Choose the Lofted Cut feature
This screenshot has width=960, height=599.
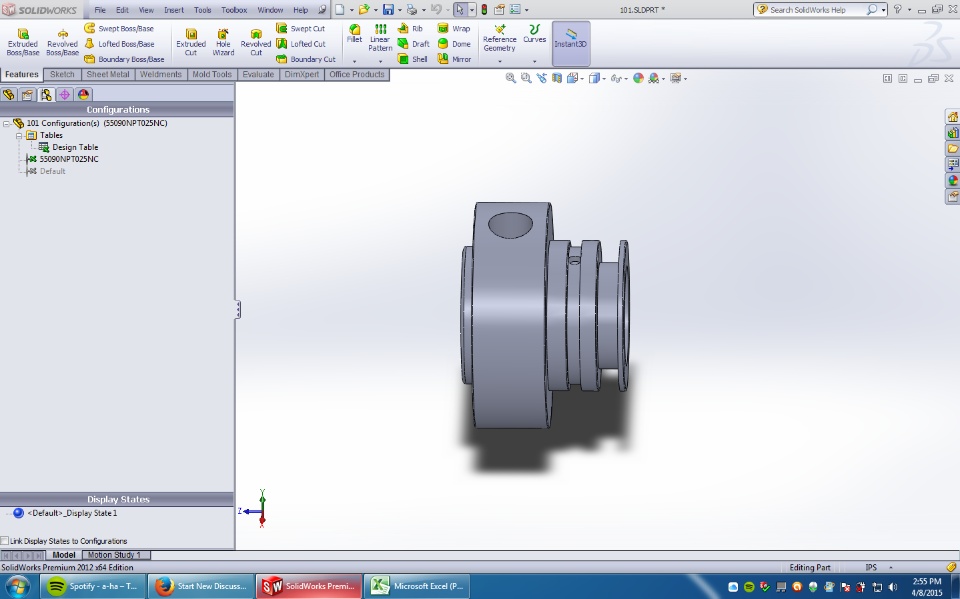pyautogui.click(x=301, y=43)
